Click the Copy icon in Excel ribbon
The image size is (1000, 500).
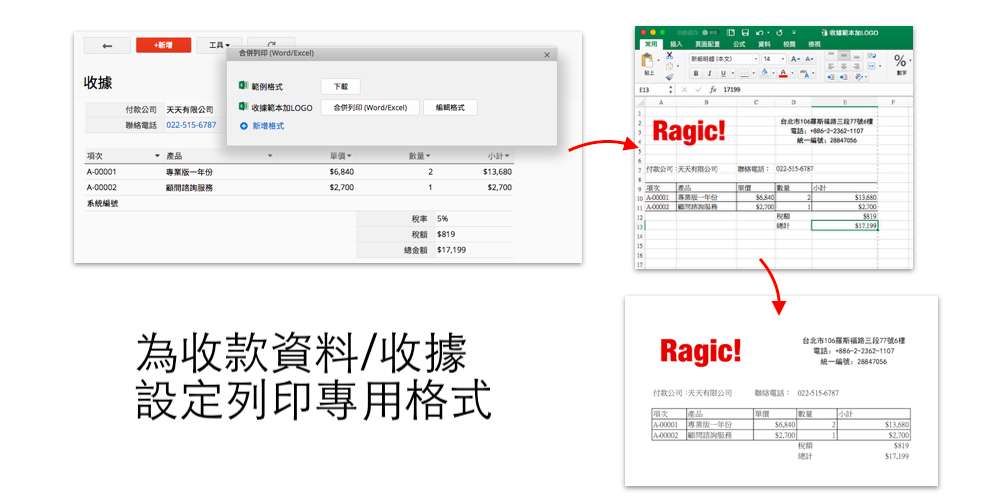tap(669, 66)
